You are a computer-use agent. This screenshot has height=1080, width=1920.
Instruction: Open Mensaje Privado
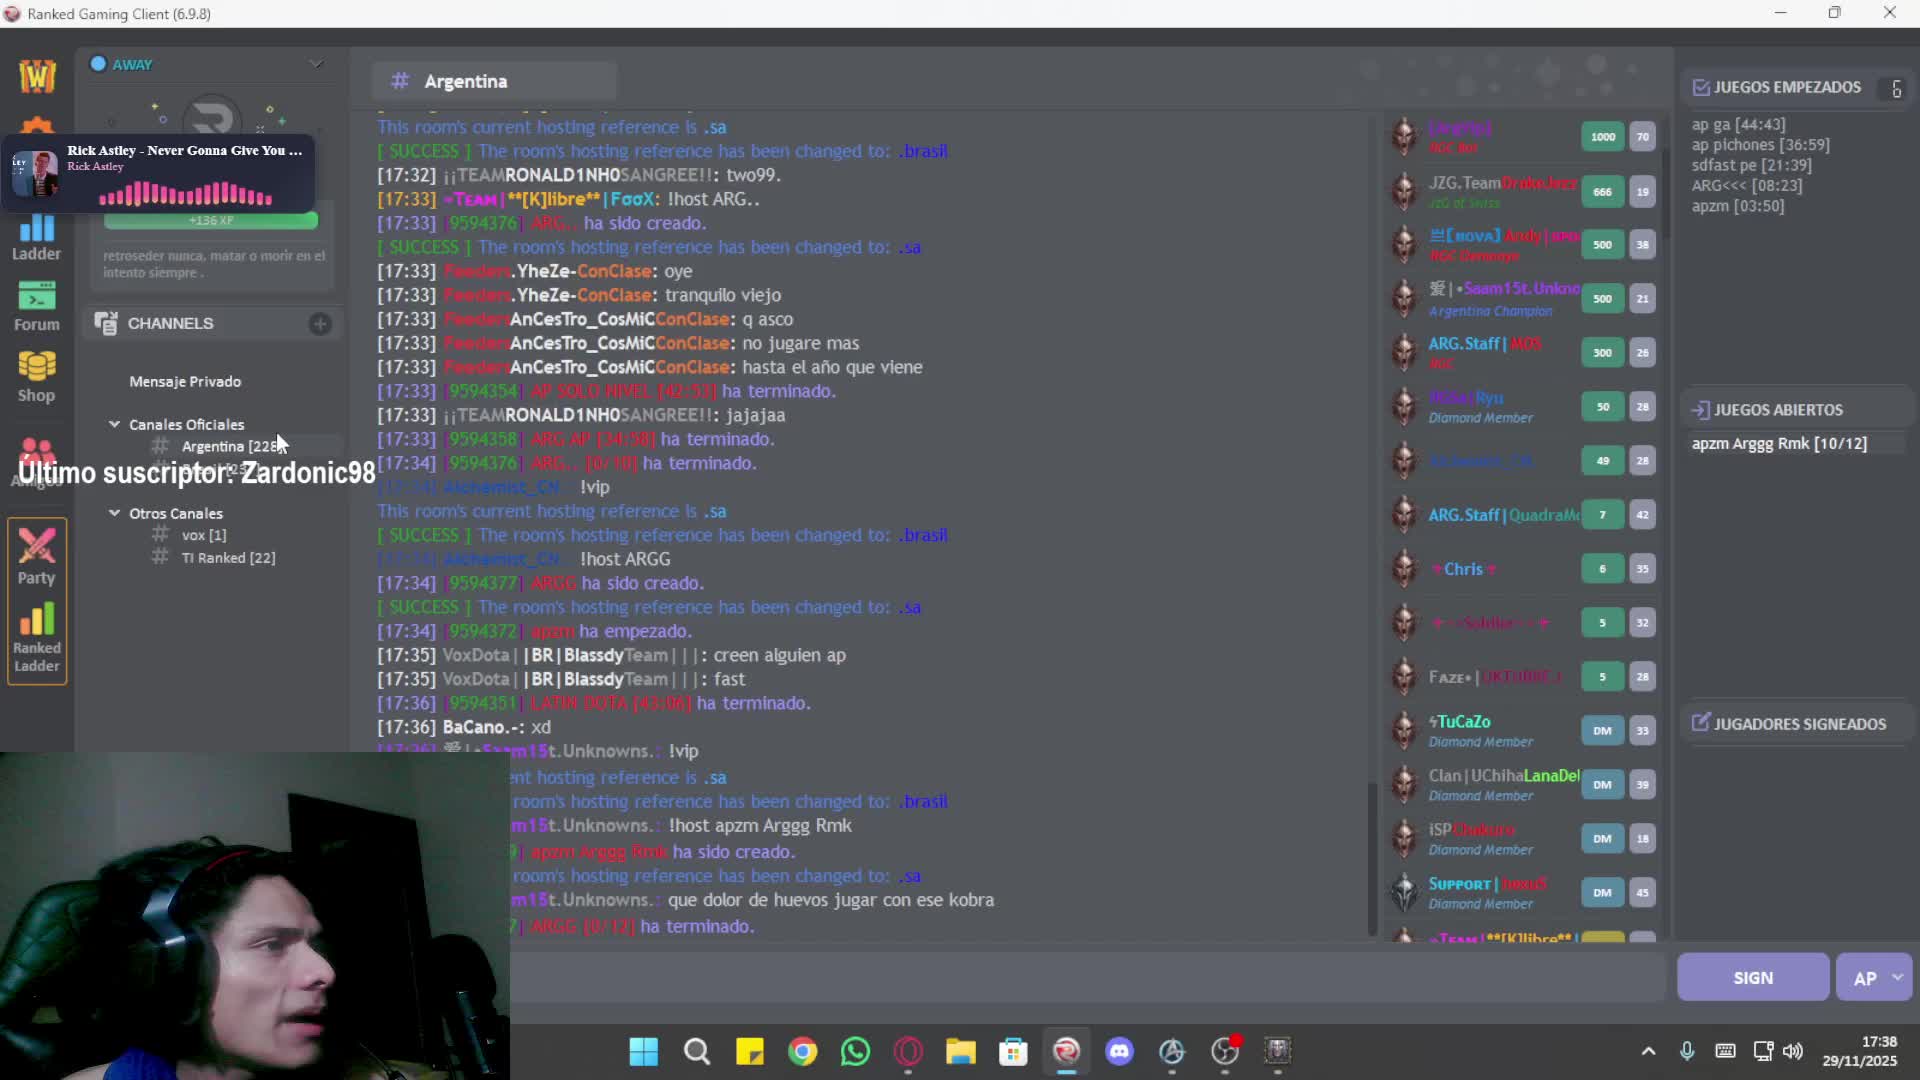click(x=185, y=382)
